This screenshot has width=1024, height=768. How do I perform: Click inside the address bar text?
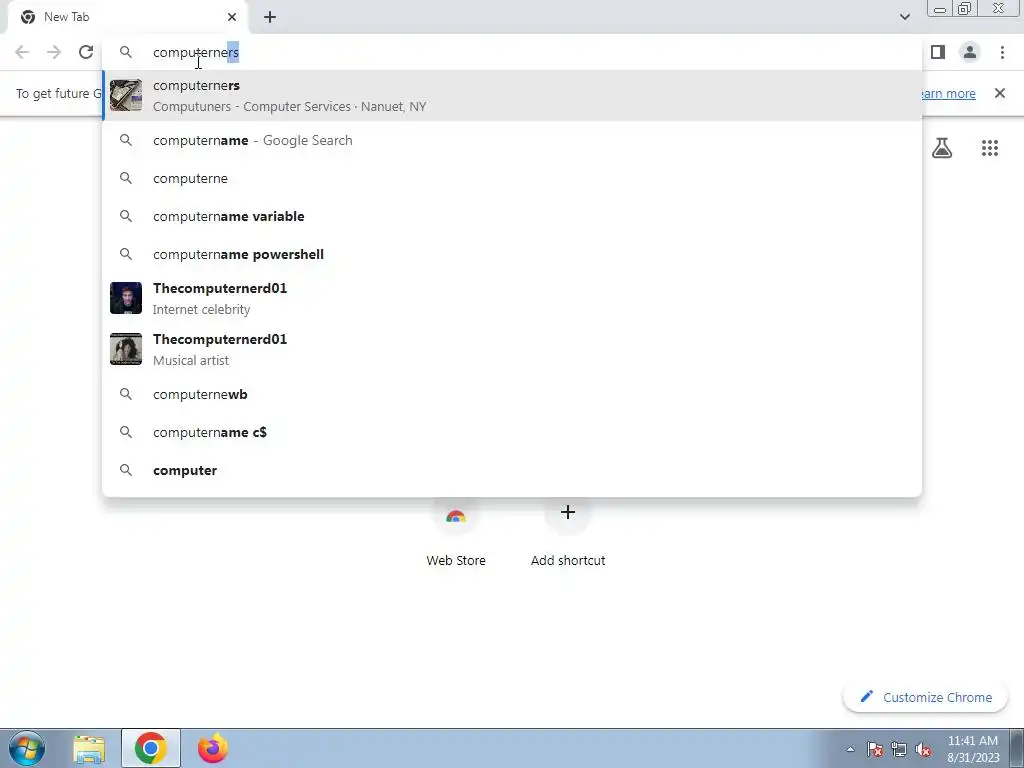(x=195, y=52)
